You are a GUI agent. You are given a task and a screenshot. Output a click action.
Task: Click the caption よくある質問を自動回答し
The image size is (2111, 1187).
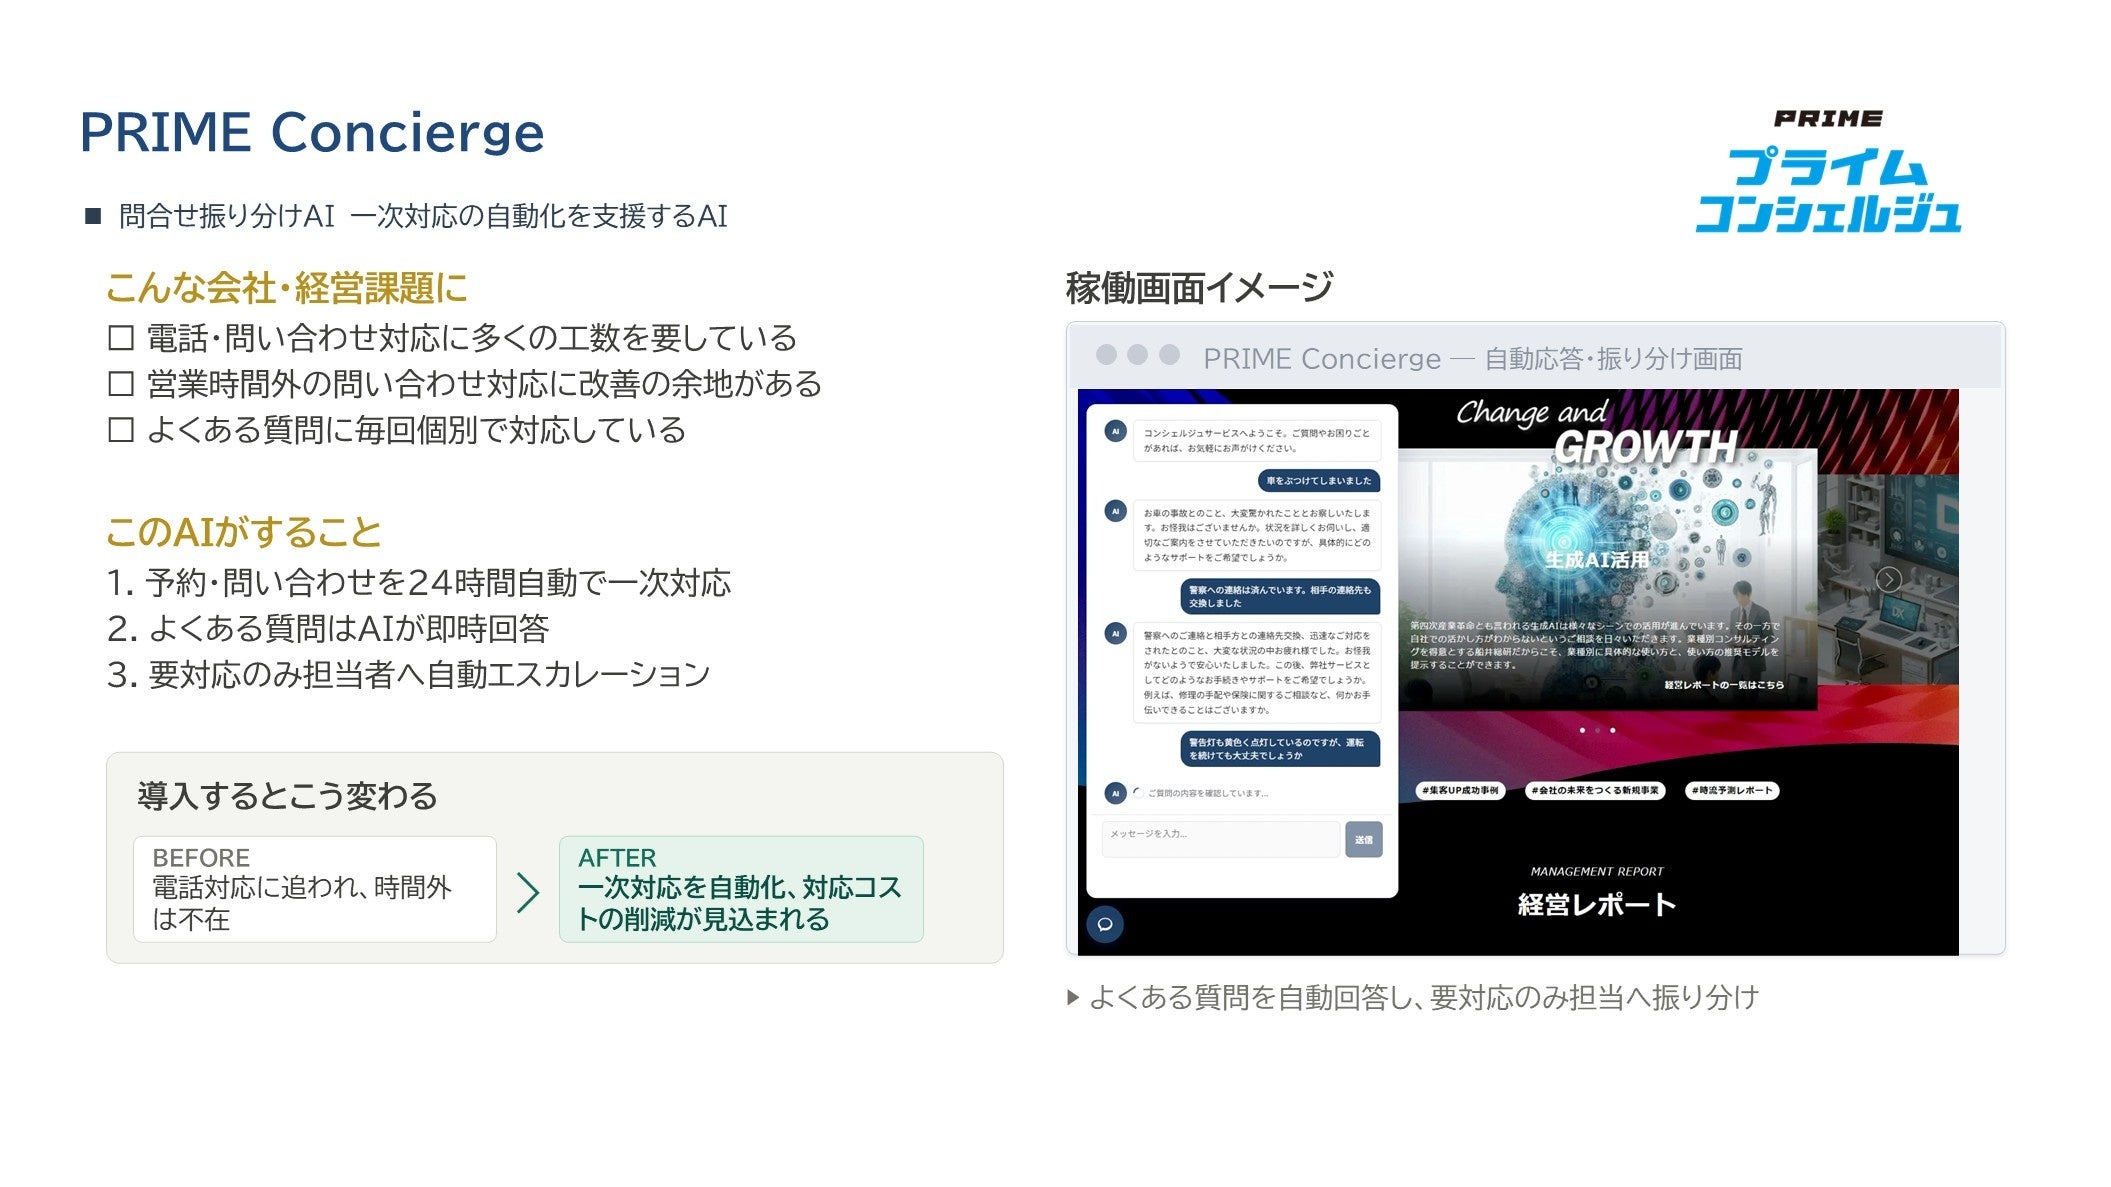coord(1414,997)
